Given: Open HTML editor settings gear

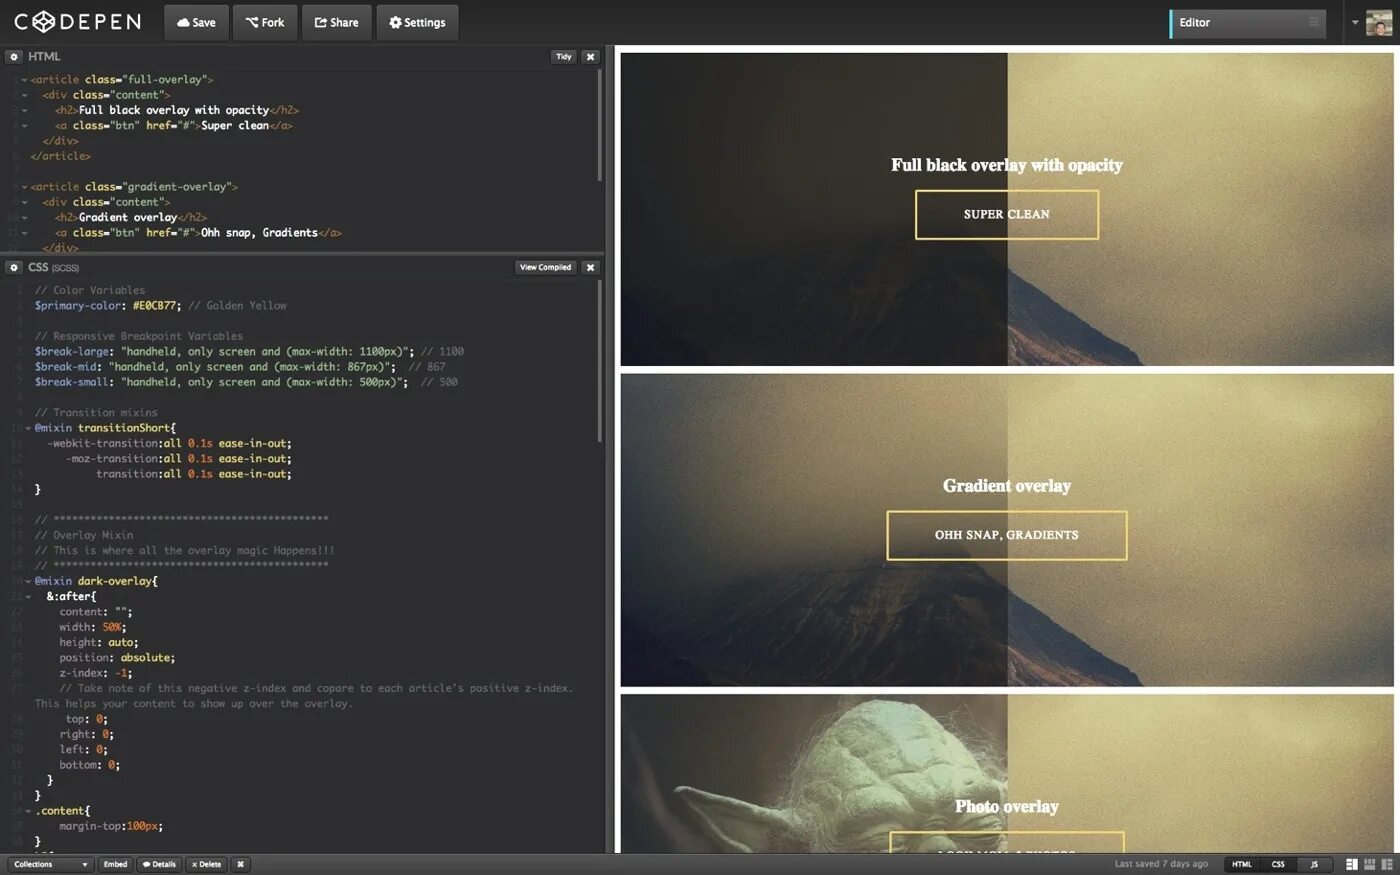Looking at the screenshot, I should tap(14, 57).
